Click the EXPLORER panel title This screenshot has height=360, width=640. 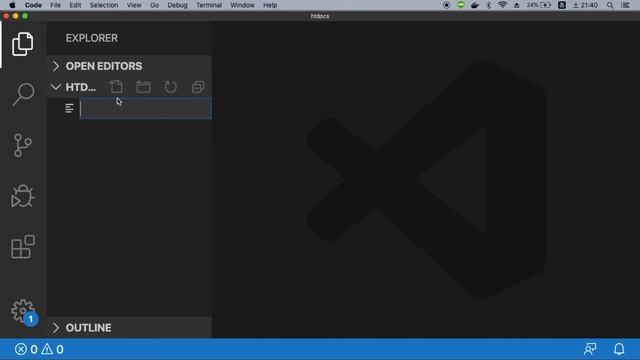click(x=91, y=38)
